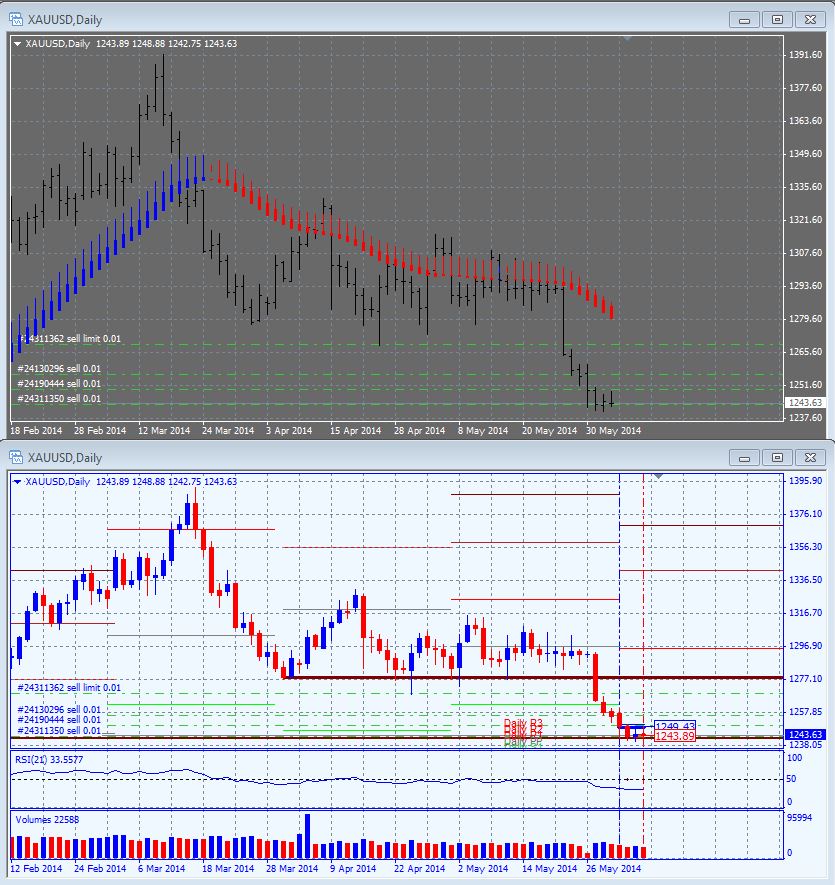835x885 pixels.
Task: Expand the bottom chart's one-click trading triangle
Action: point(18,481)
